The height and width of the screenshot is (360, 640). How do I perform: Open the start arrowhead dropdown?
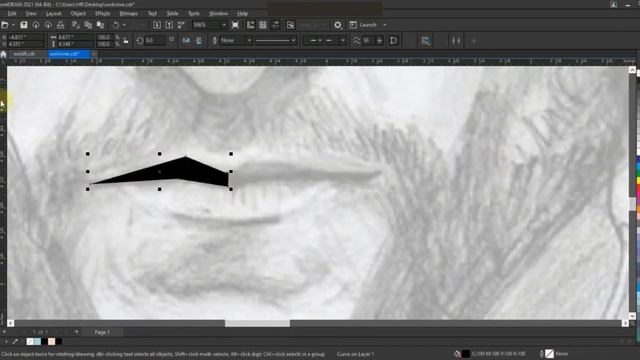[x=320, y=40]
